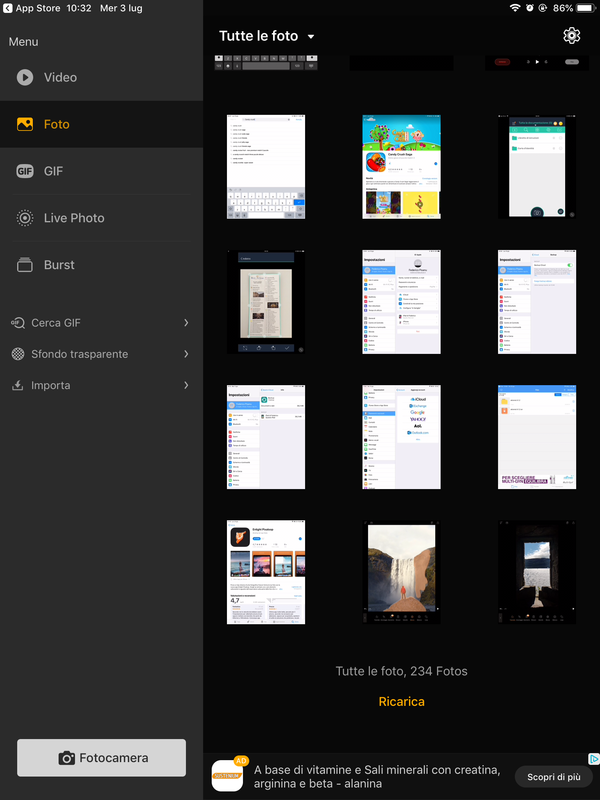Screen dimensions: 600x800
Task: Open the settings gear icon
Action: coord(571,35)
